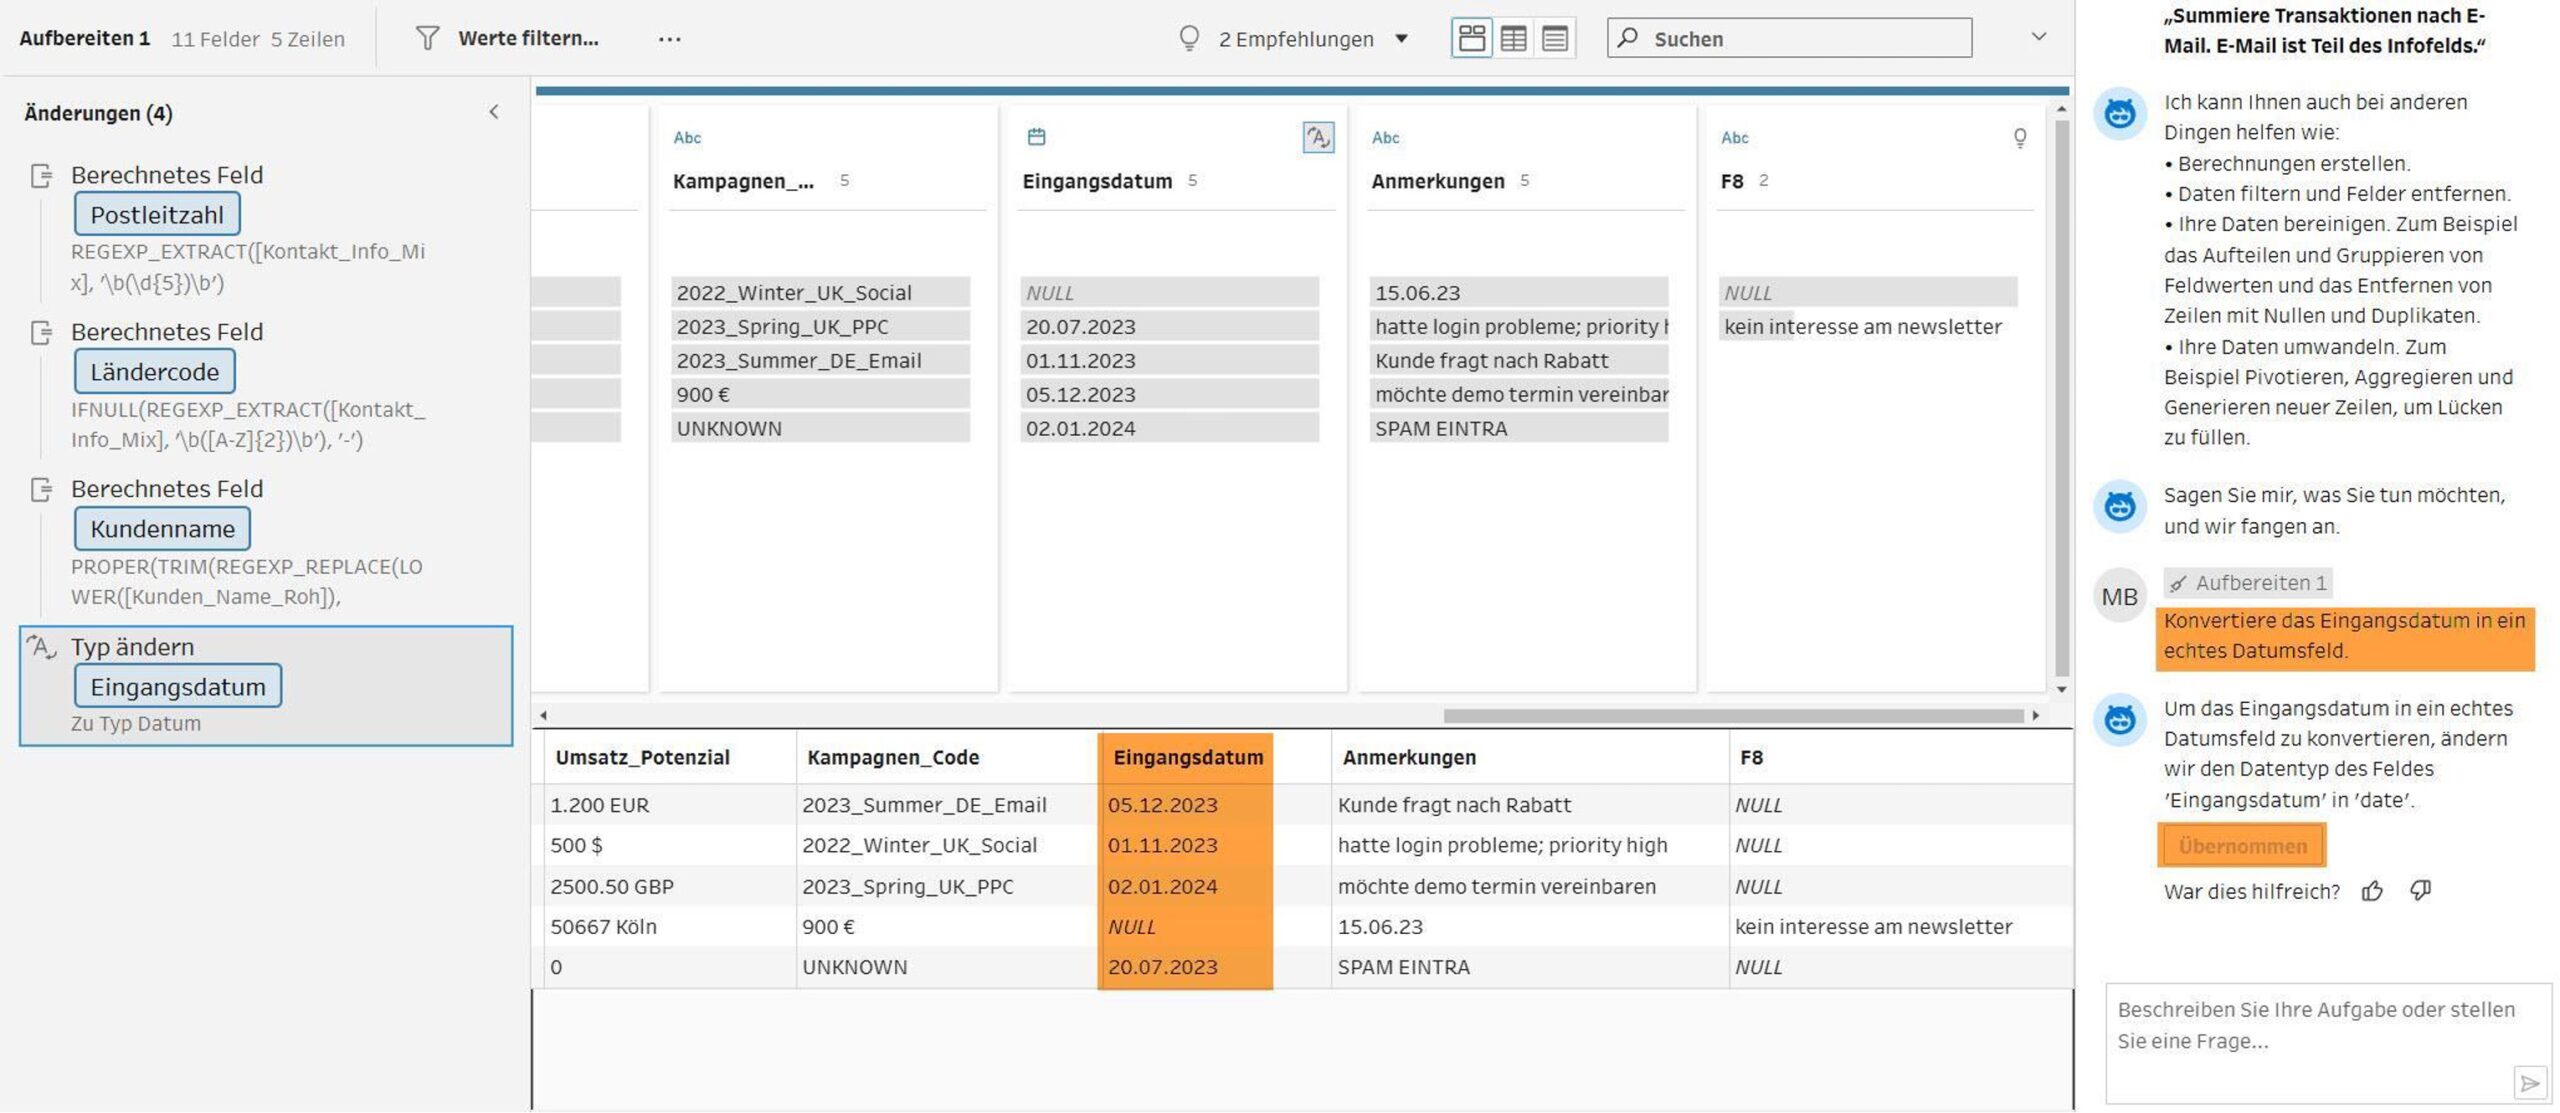Viewport: 2560px width, 1113px height.
Task: Click the F8 field lightbulb recommendation
Action: [x=2019, y=137]
